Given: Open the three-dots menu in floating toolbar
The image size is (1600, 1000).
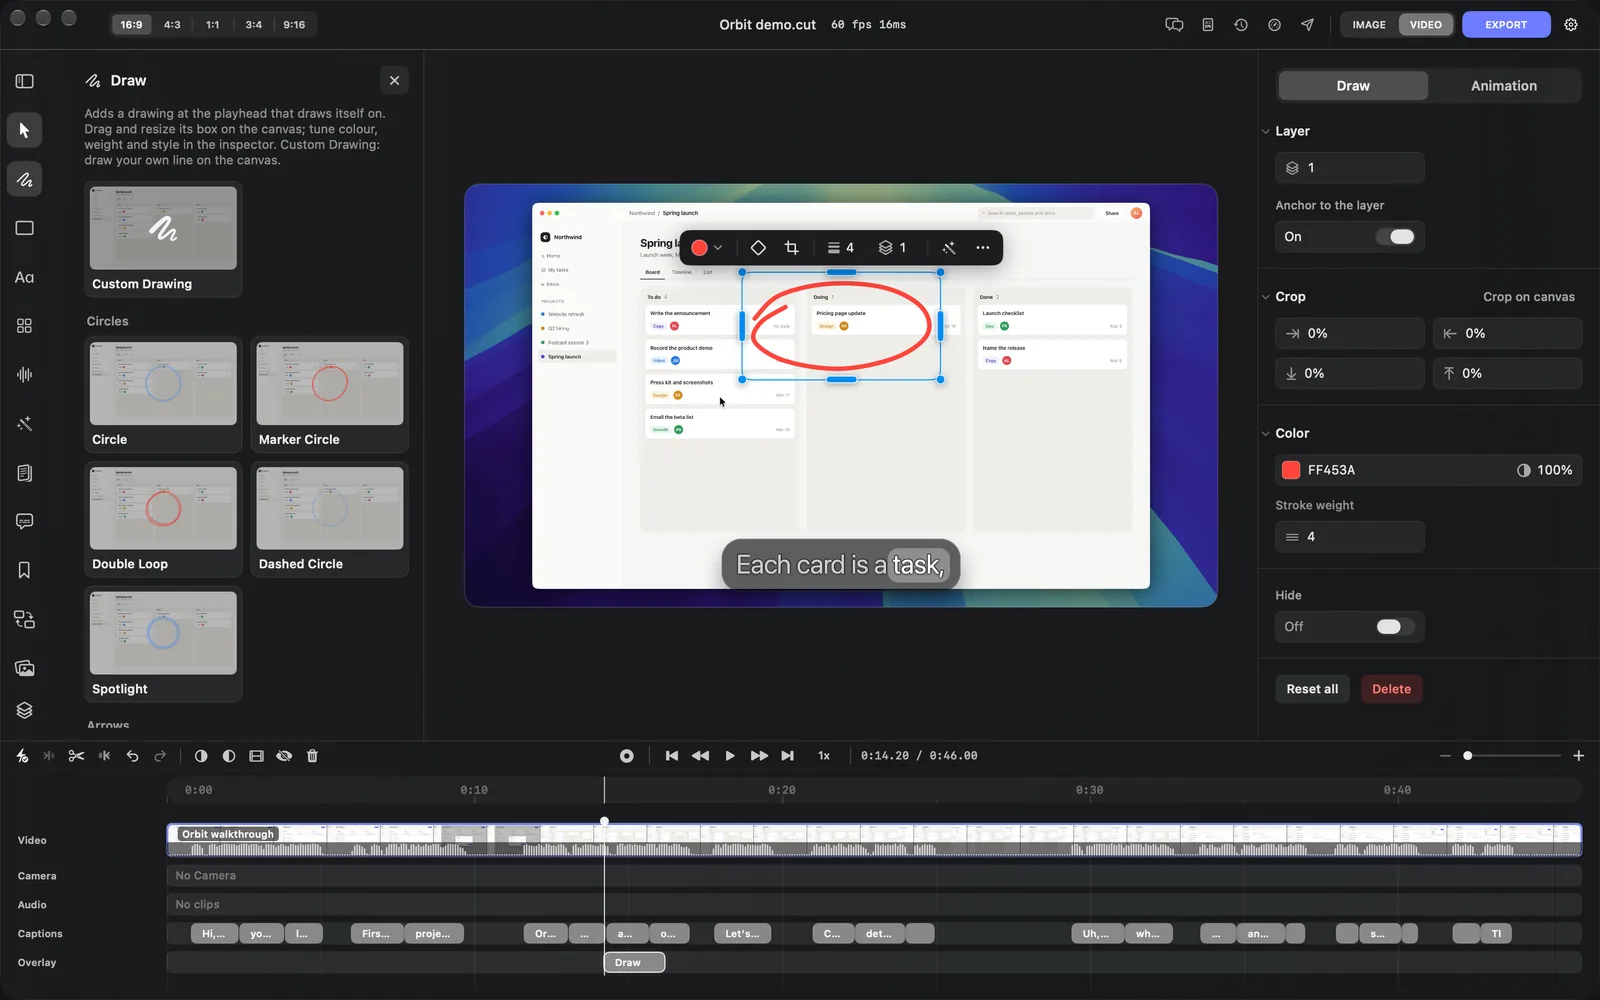Looking at the screenshot, I should click(983, 248).
